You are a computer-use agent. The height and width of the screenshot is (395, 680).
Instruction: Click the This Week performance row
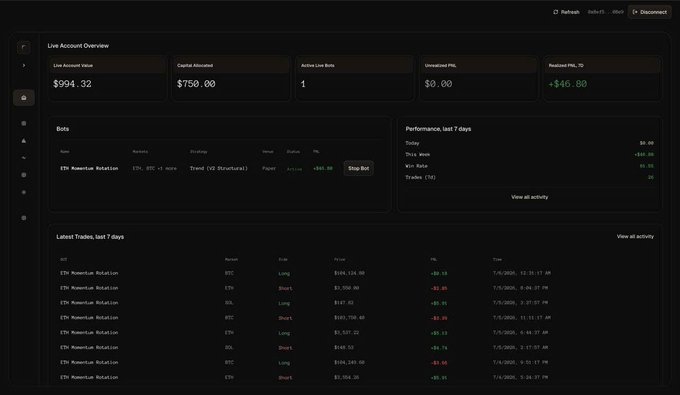(529, 154)
